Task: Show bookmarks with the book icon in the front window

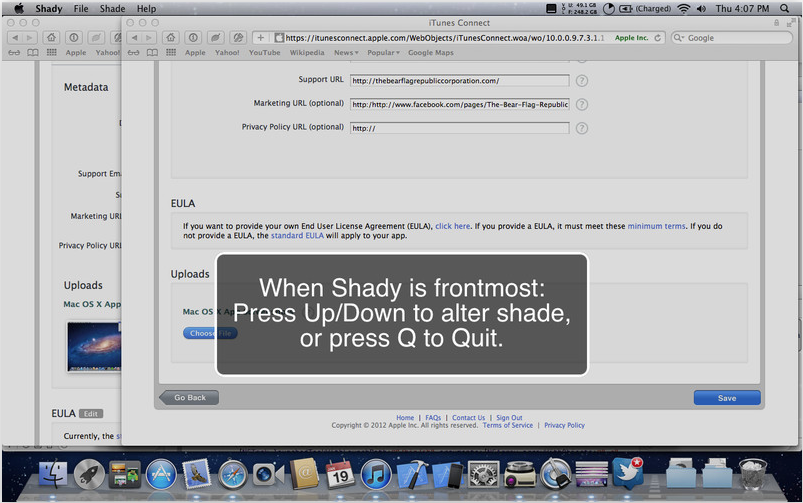Action: [152, 53]
